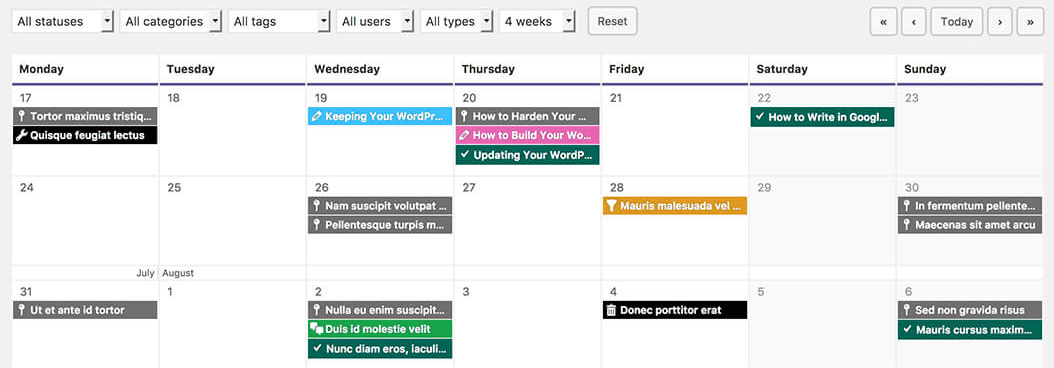Expand the All tags dropdown
1054x368 pixels.
click(280, 22)
